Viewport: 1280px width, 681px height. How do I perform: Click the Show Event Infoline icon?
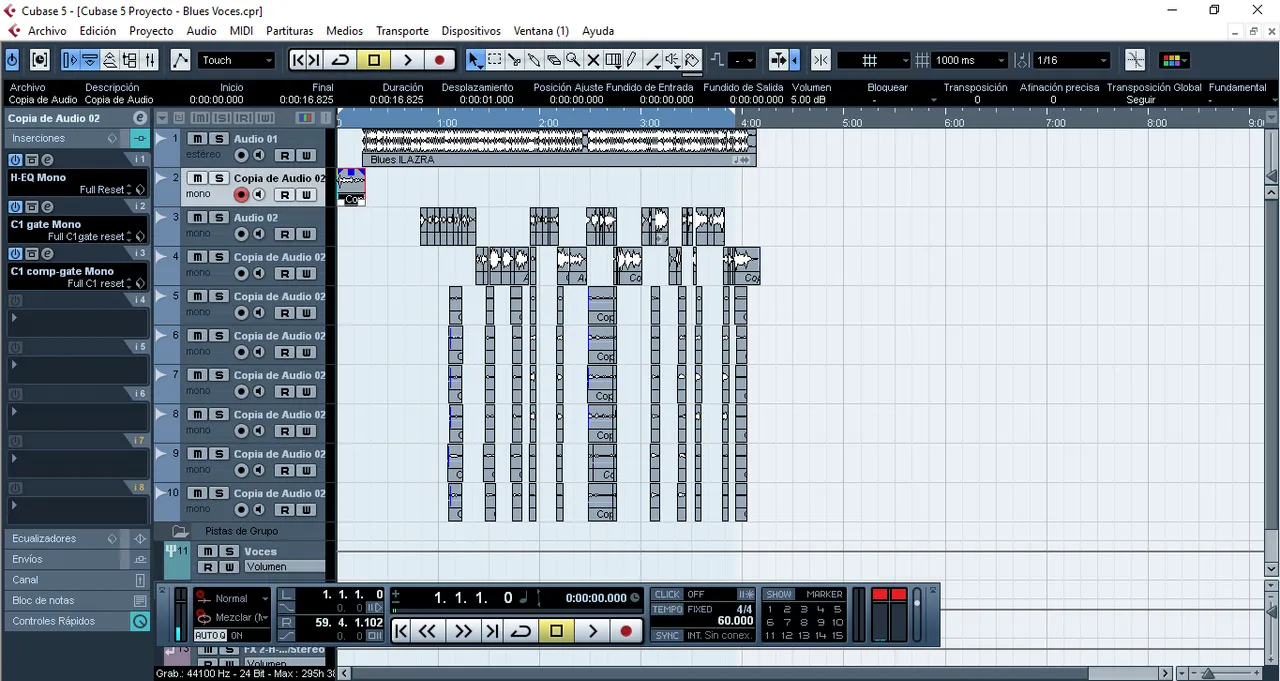[90, 60]
